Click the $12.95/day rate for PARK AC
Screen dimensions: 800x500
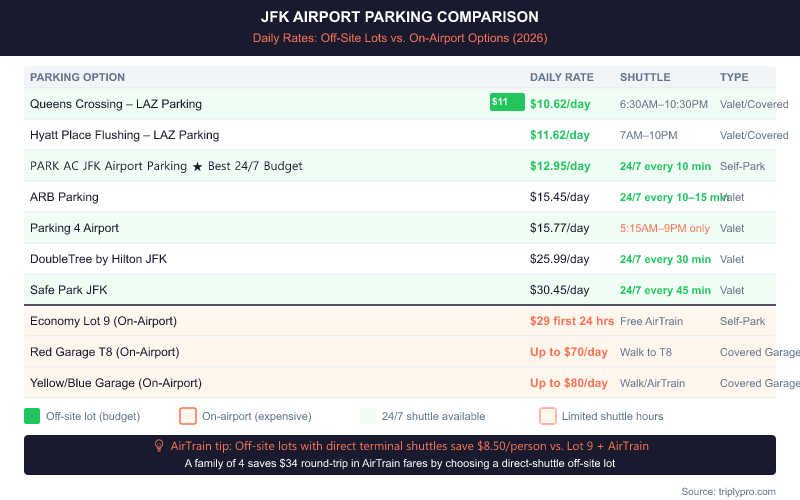tap(560, 166)
